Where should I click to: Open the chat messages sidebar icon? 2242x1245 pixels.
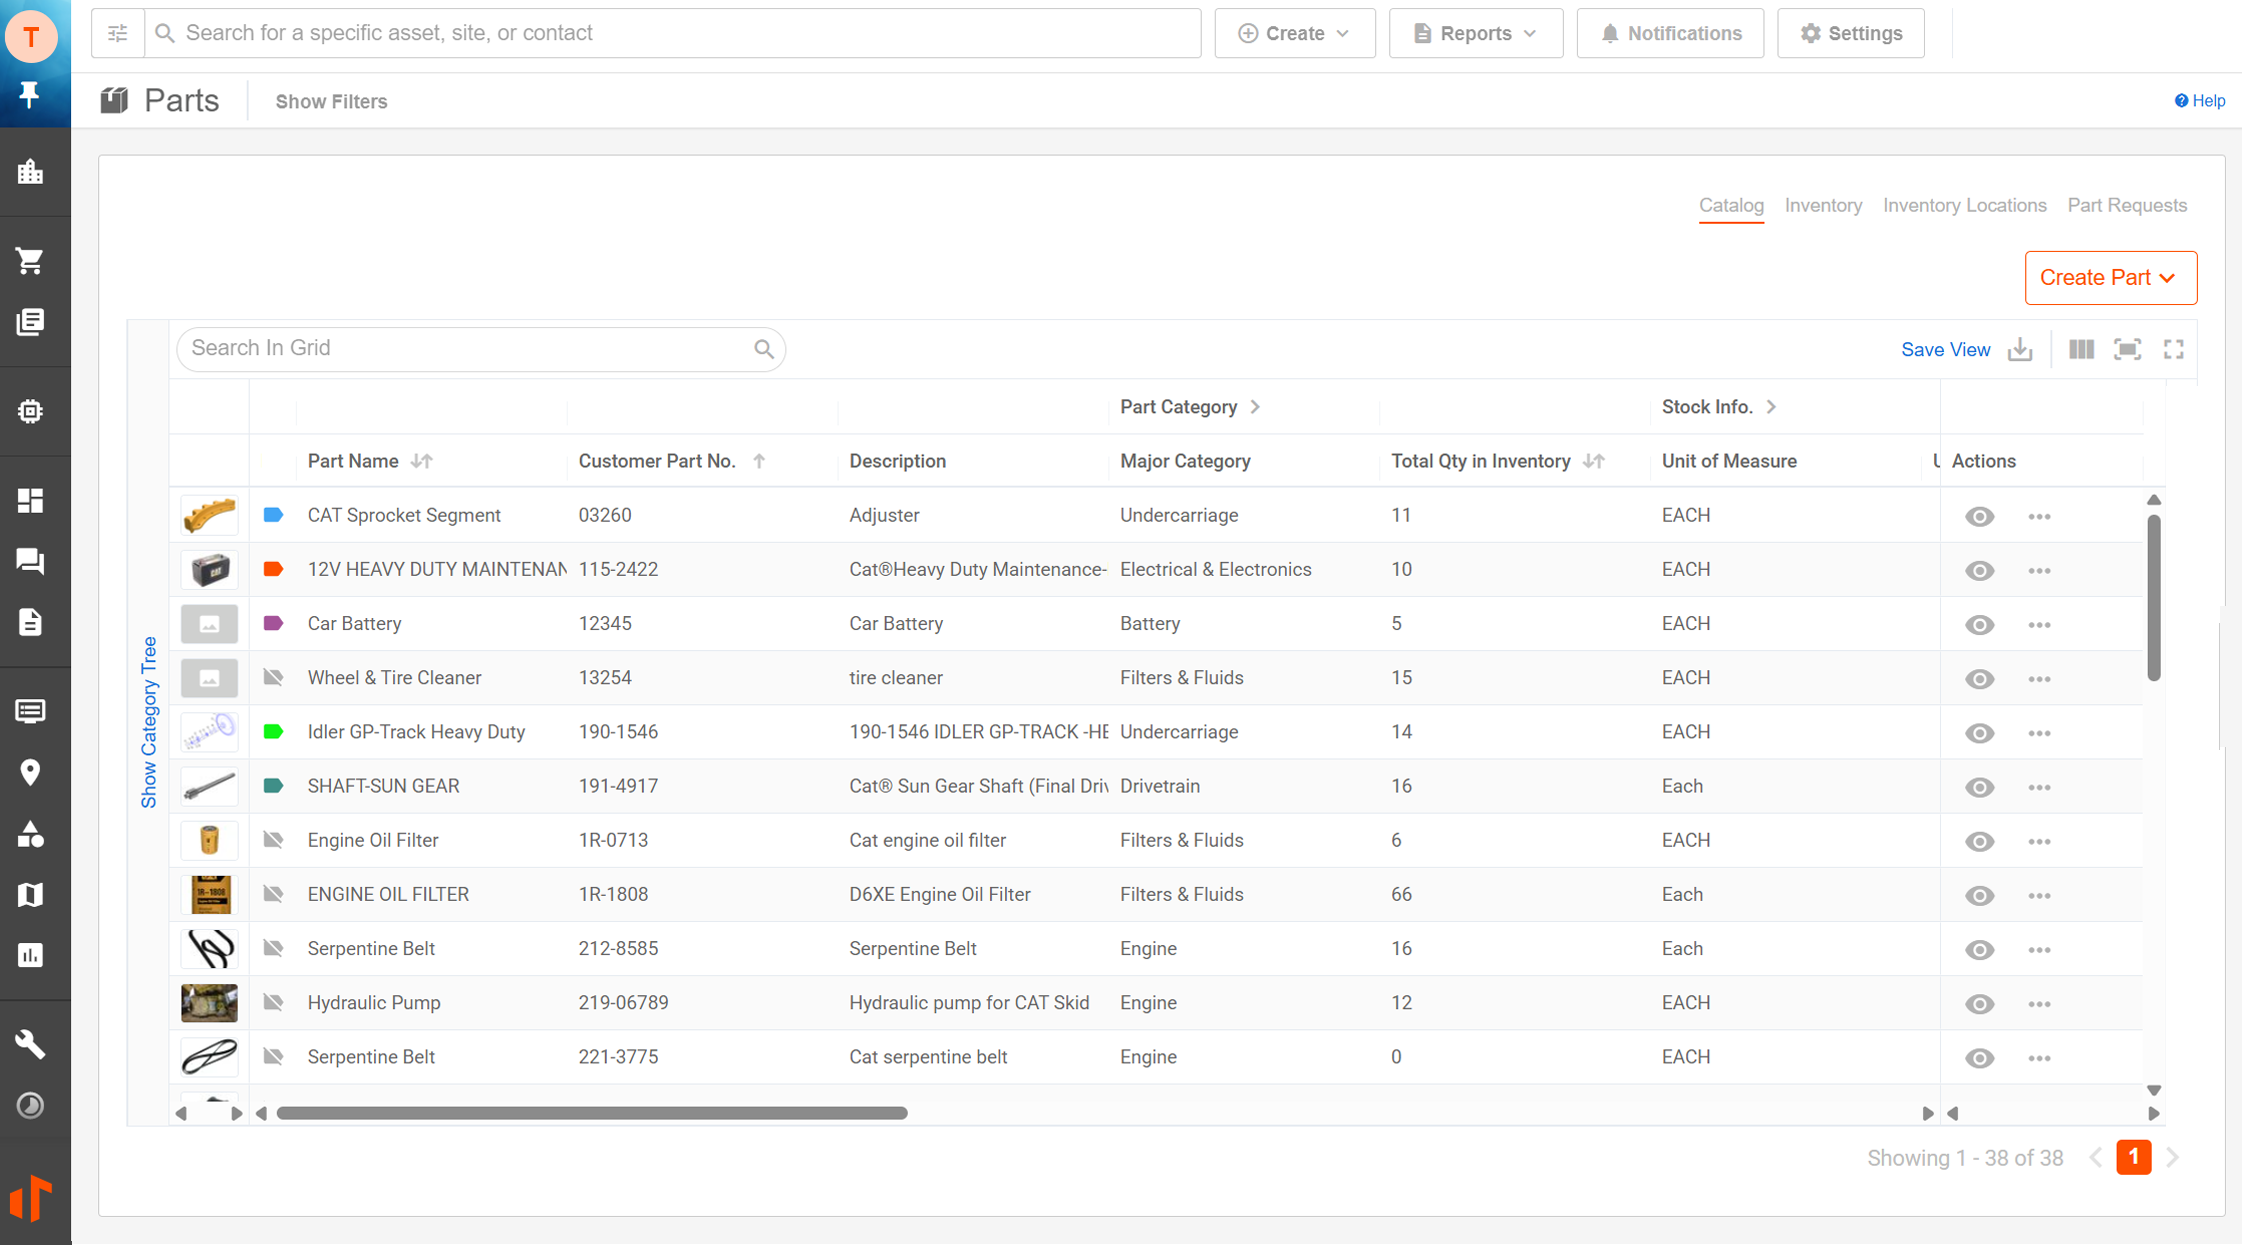coord(30,561)
